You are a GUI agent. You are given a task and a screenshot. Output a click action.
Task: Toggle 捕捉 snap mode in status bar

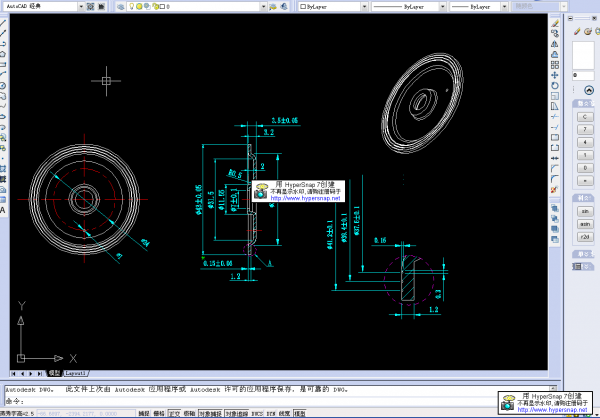[x=144, y=413]
